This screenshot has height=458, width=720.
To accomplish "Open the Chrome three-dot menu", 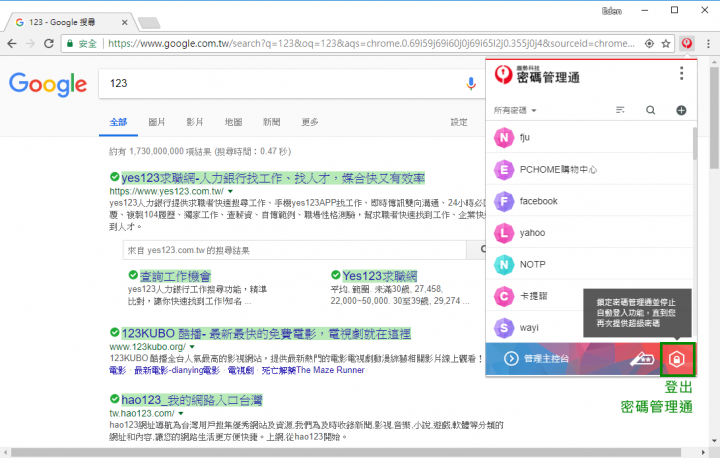I will pyautogui.click(x=708, y=44).
